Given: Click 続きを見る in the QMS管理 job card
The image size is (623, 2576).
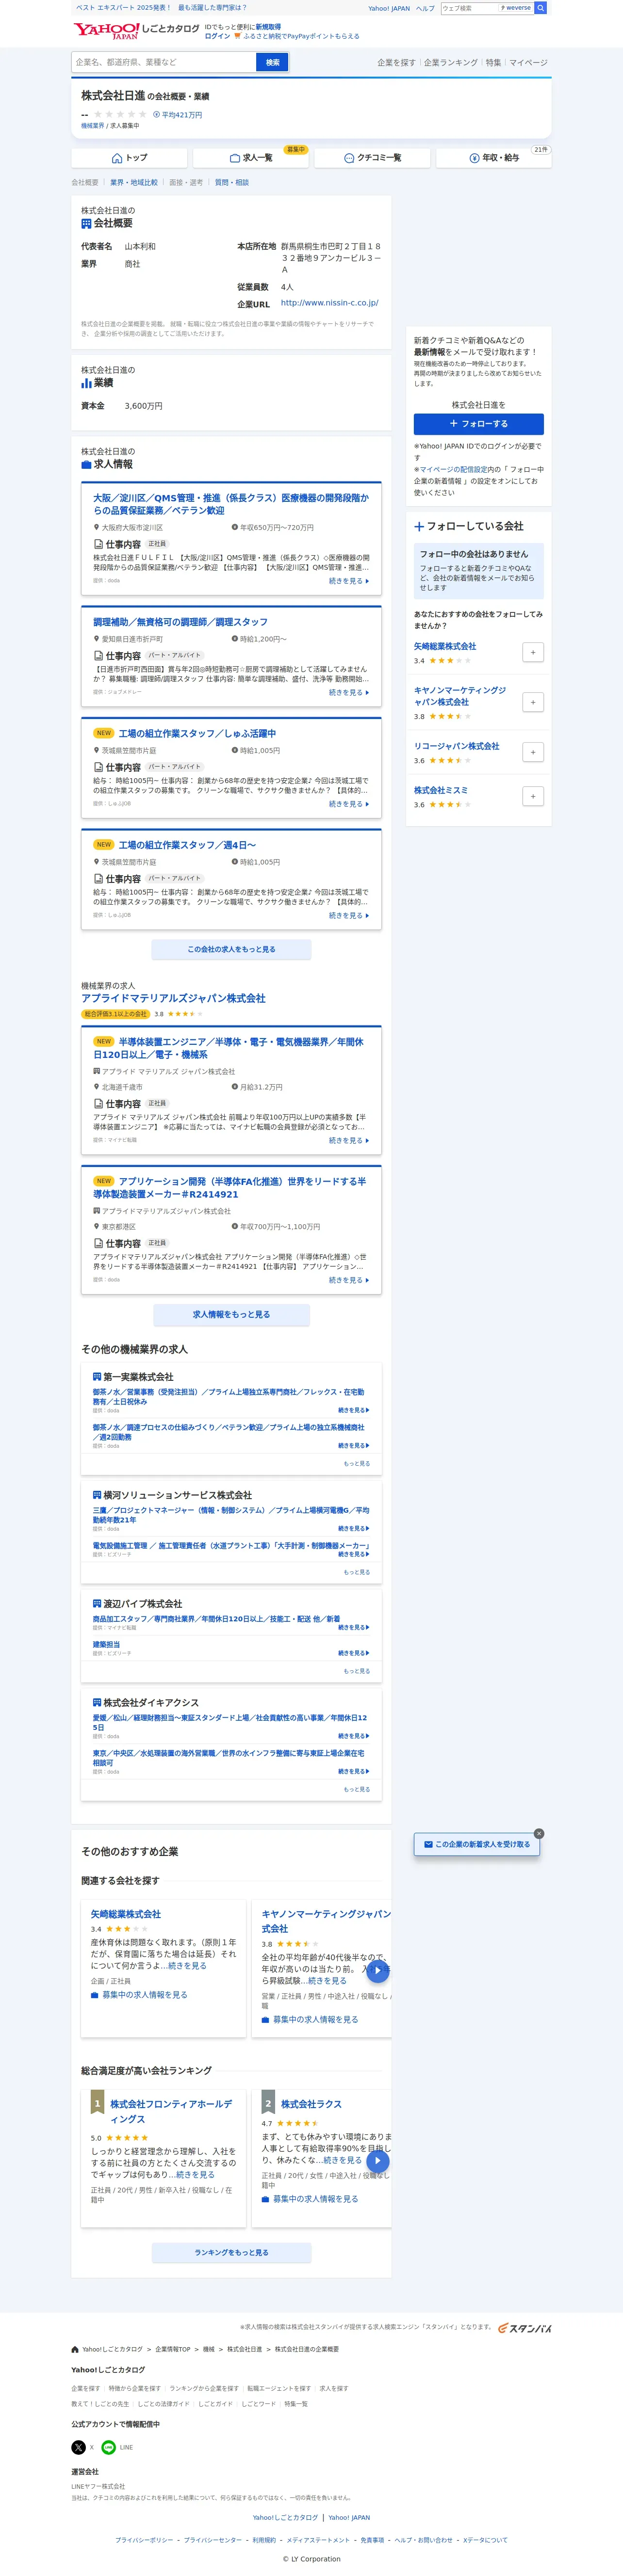Looking at the screenshot, I should click(x=349, y=581).
